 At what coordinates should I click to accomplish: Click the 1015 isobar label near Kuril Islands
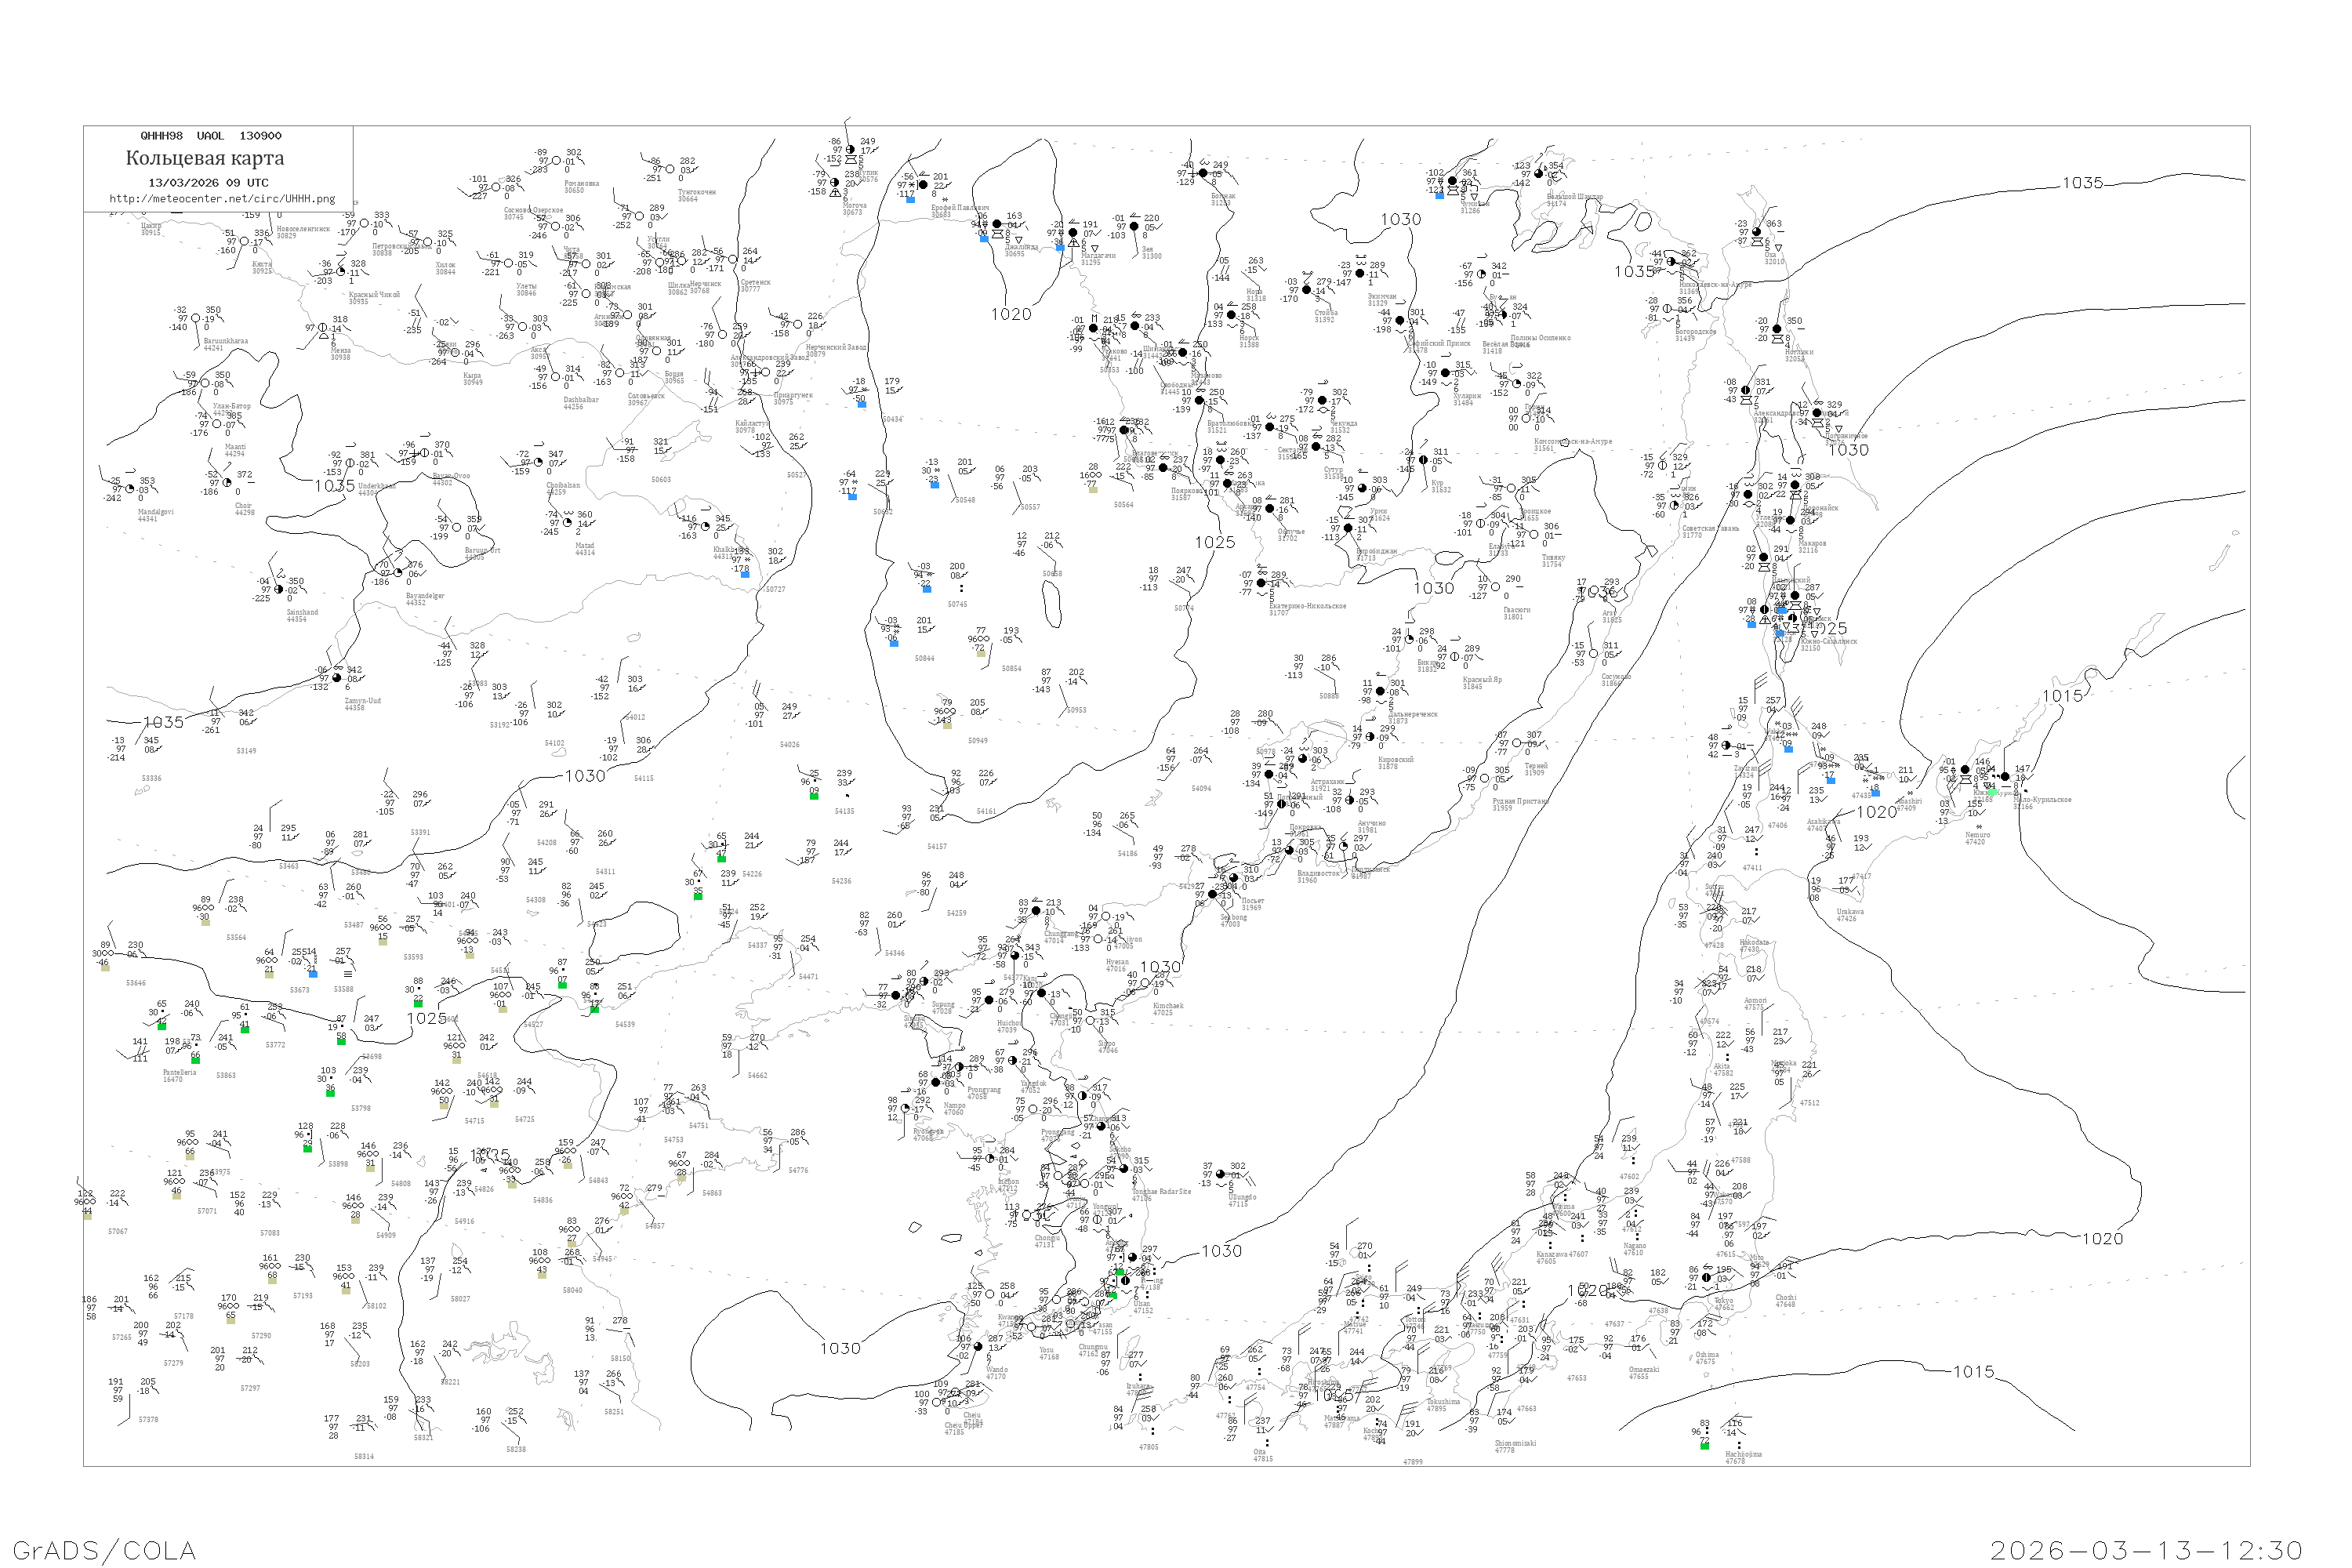(x=2062, y=696)
